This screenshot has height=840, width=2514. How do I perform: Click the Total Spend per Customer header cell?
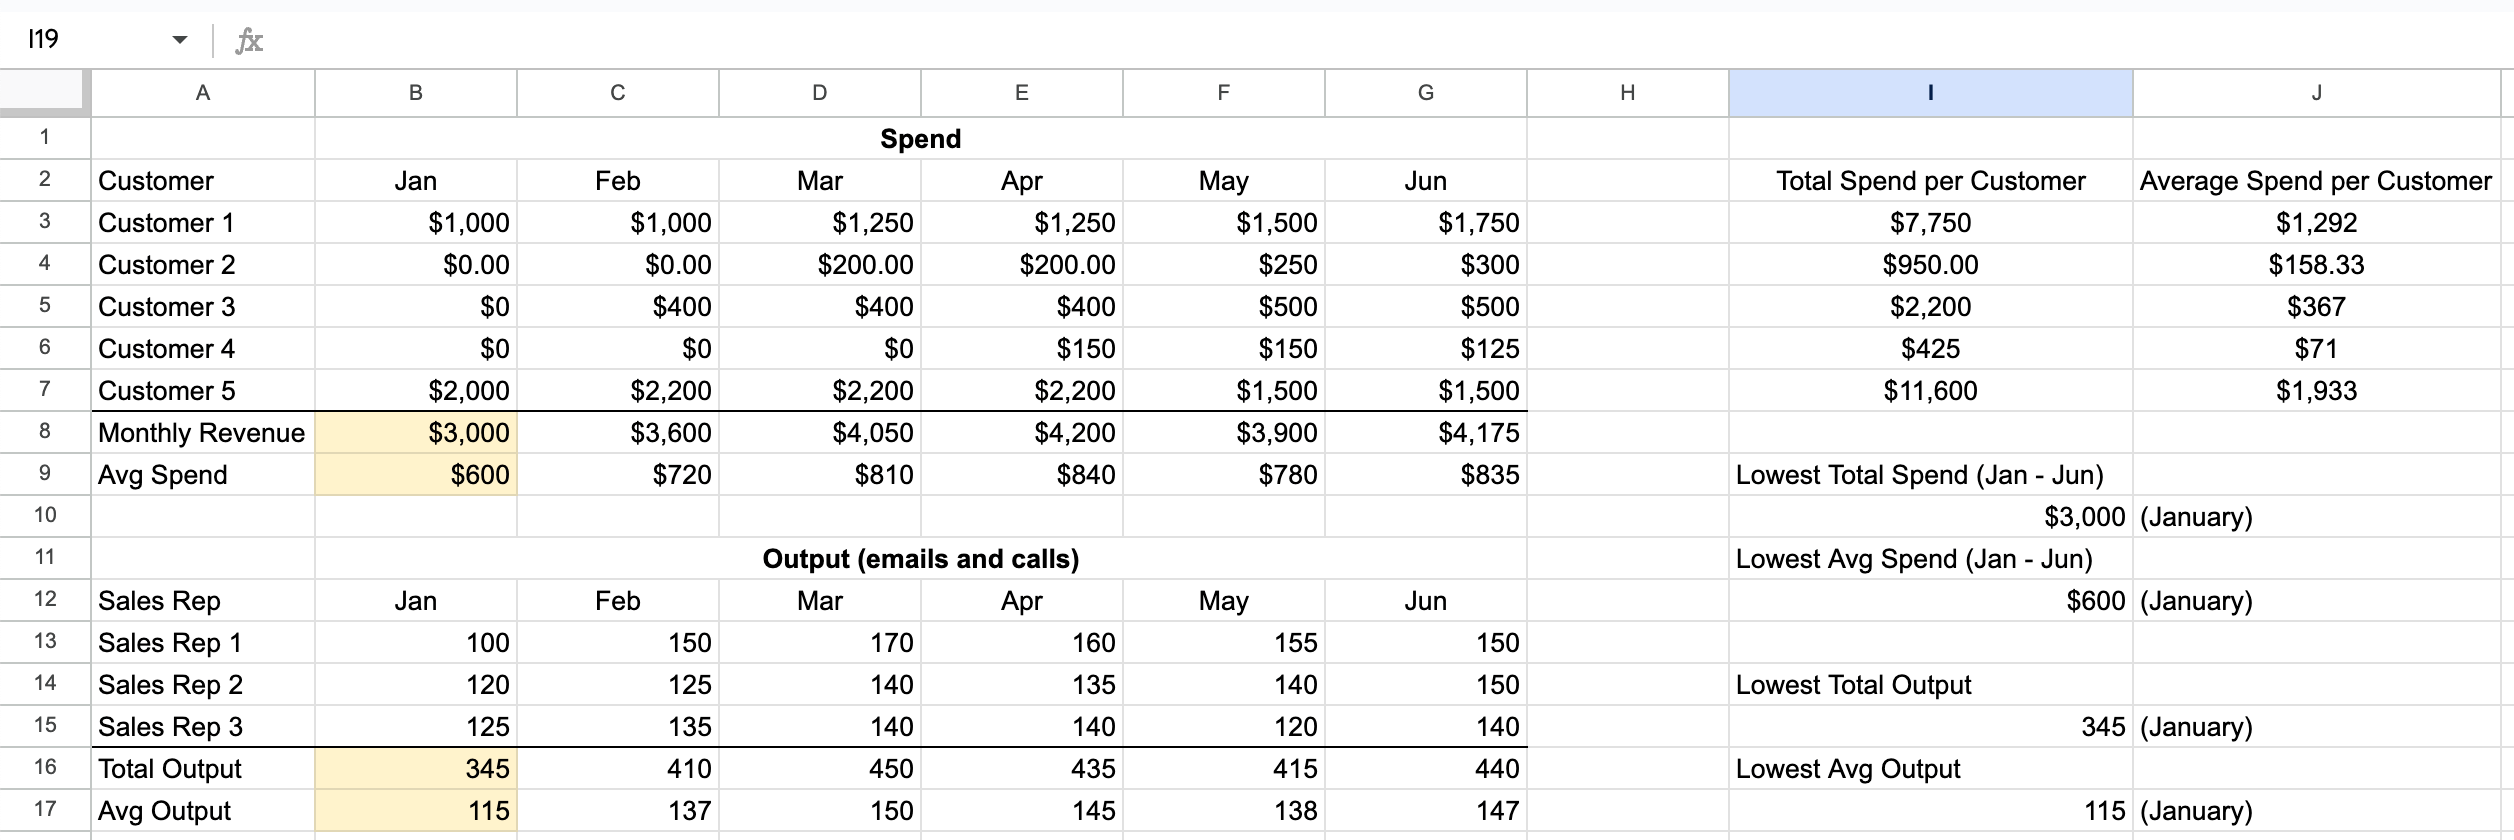tap(1930, 181)
